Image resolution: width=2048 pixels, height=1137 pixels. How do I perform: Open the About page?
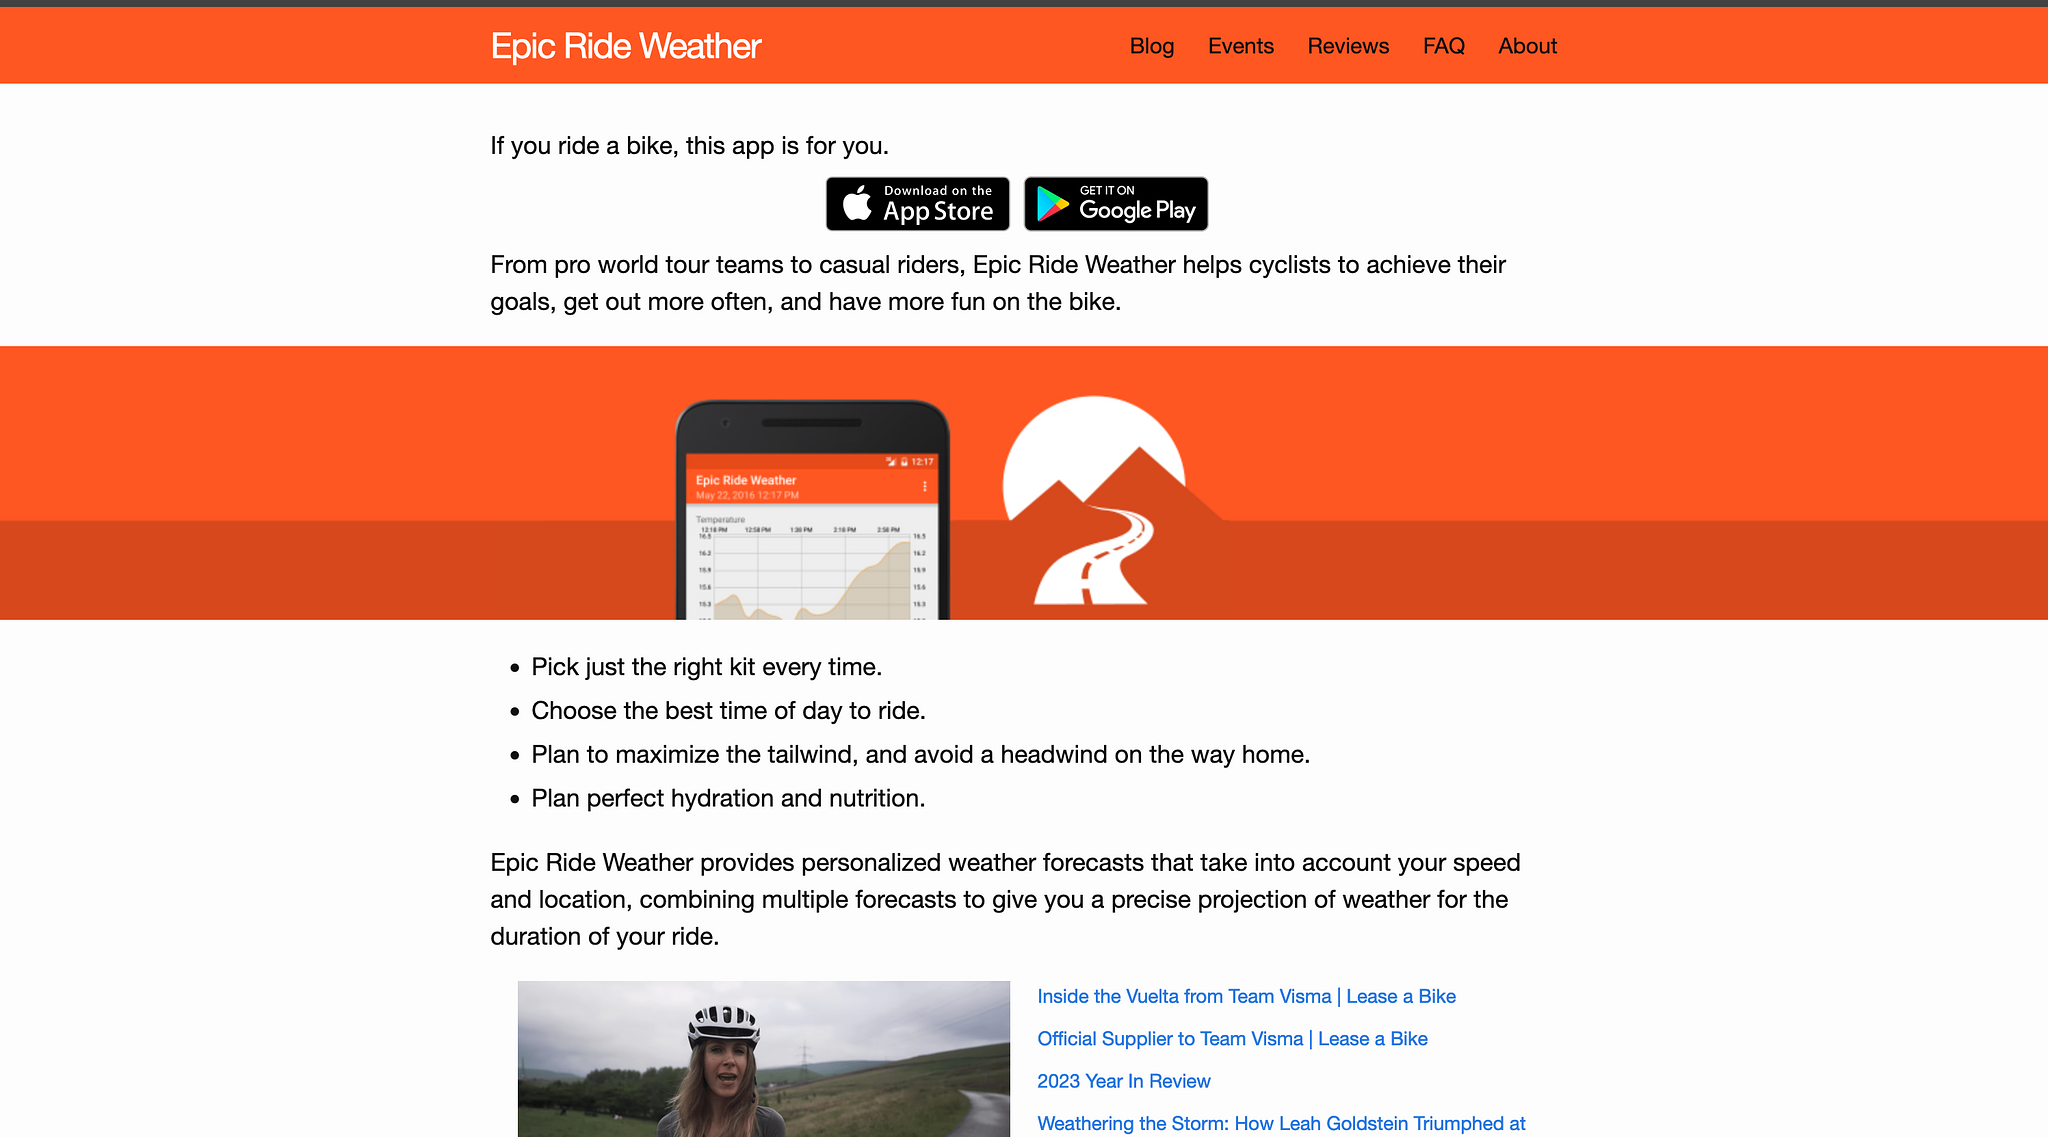click(1527, 45)
